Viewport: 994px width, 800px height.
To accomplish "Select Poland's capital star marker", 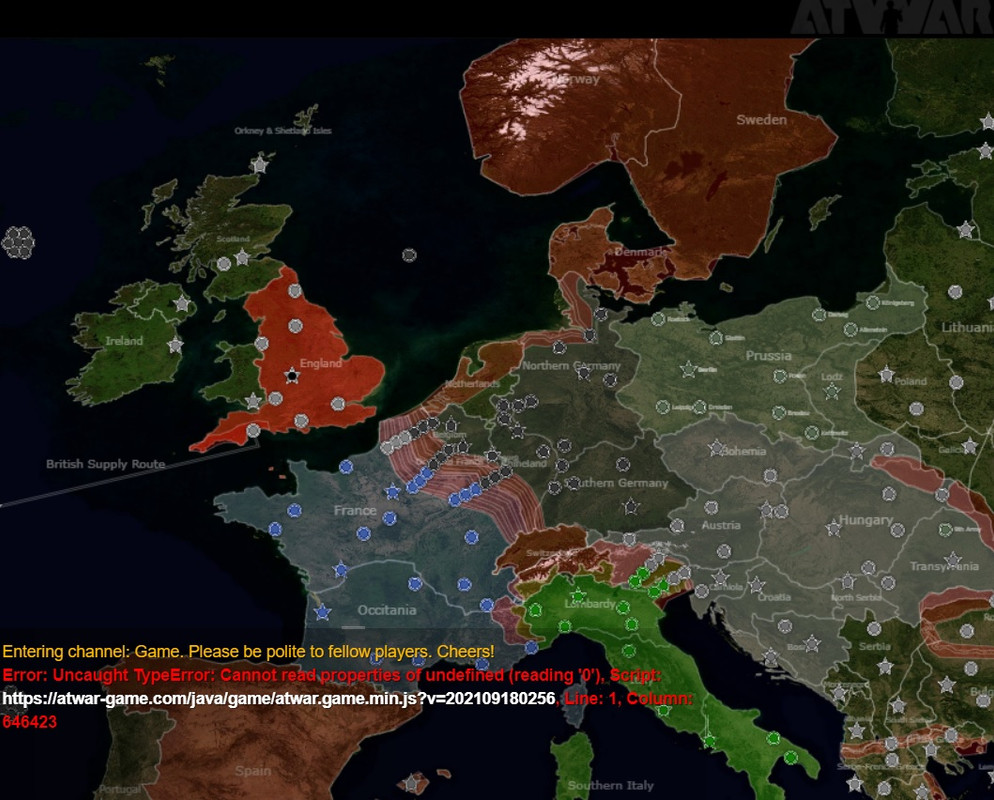I will point(886,375).
